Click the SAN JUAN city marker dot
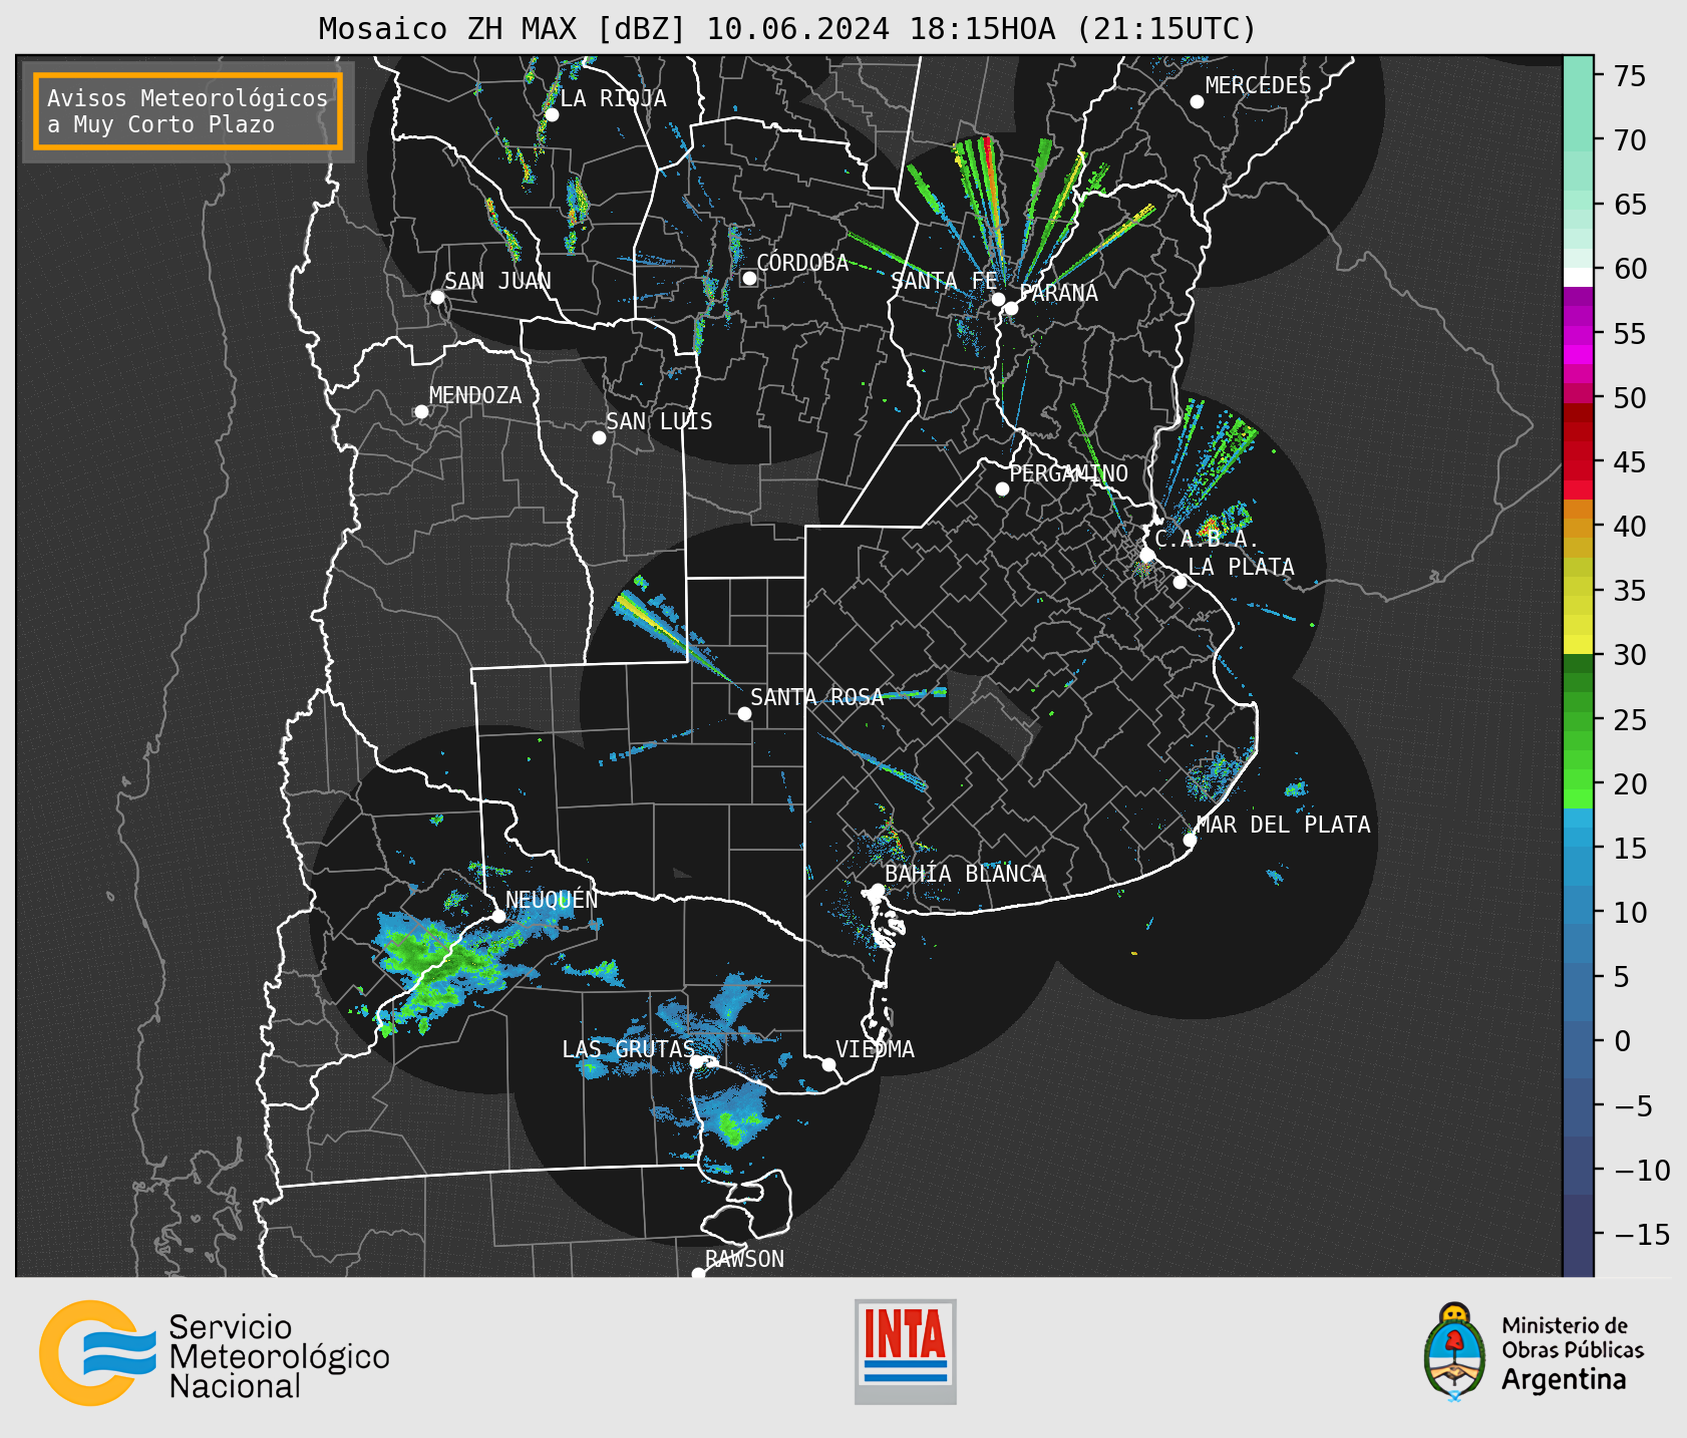The height and width of the screenshot is (1438, 1687). 437,297
